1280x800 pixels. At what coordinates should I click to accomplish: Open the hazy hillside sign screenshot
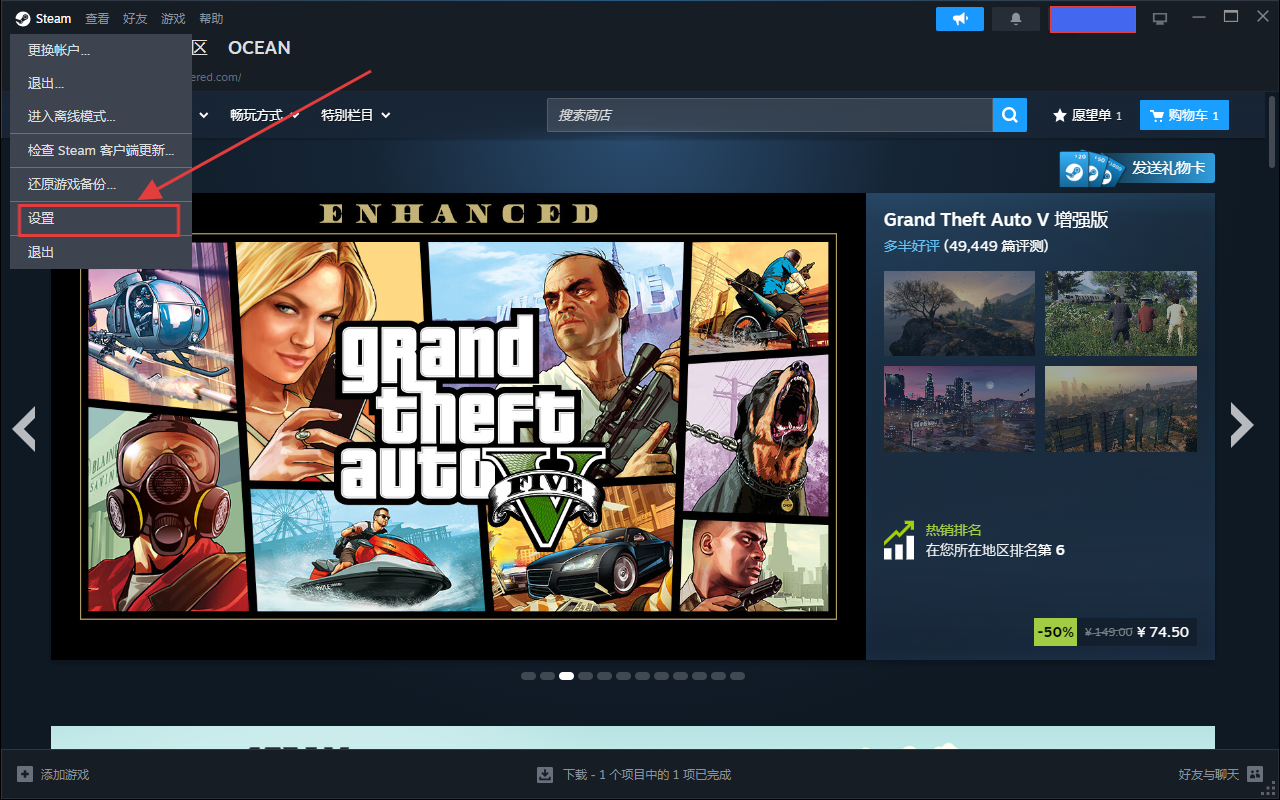(x=1121, y=408)
